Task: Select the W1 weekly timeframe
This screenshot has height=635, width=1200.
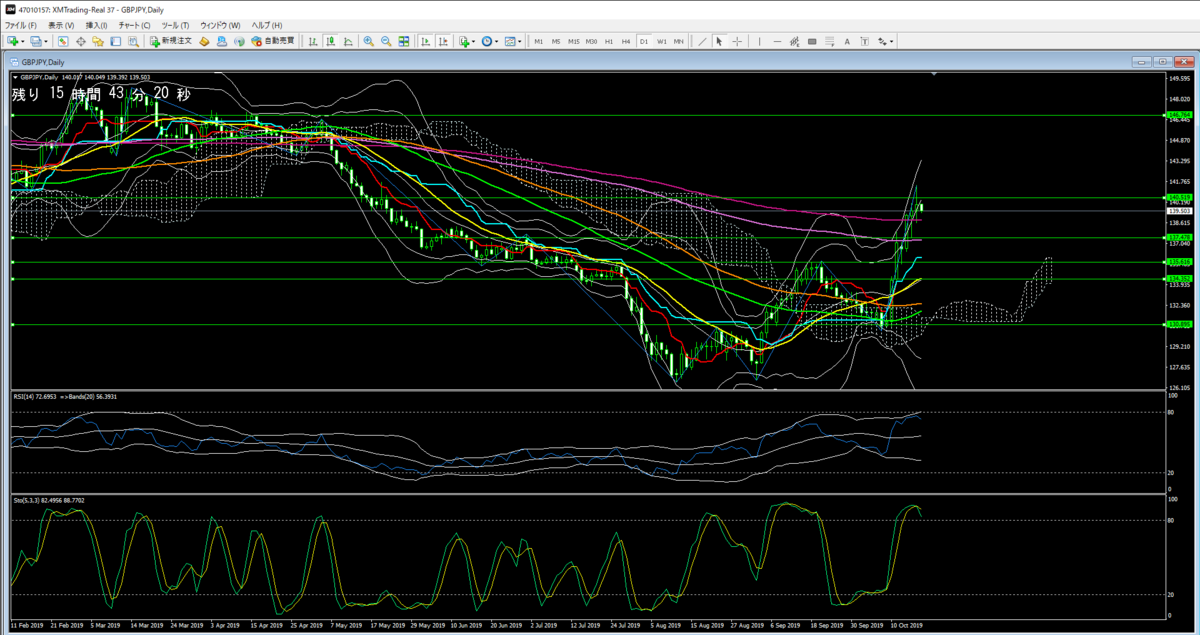Action: click(662, 42)
